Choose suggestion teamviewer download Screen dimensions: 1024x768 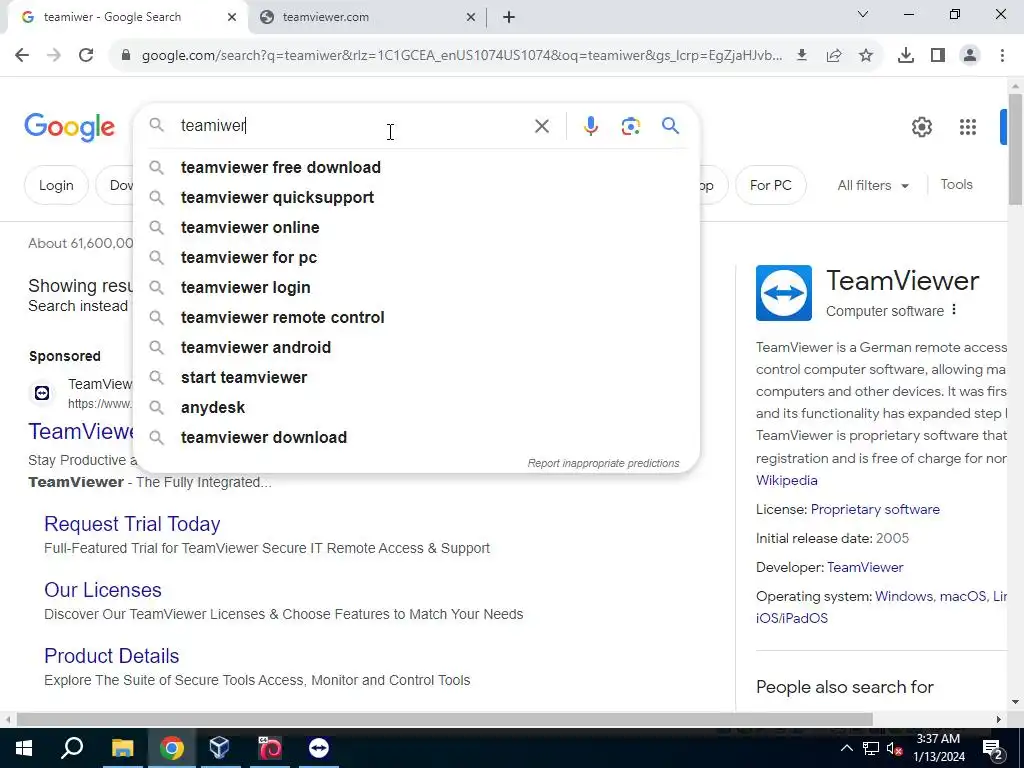(417, 438)
